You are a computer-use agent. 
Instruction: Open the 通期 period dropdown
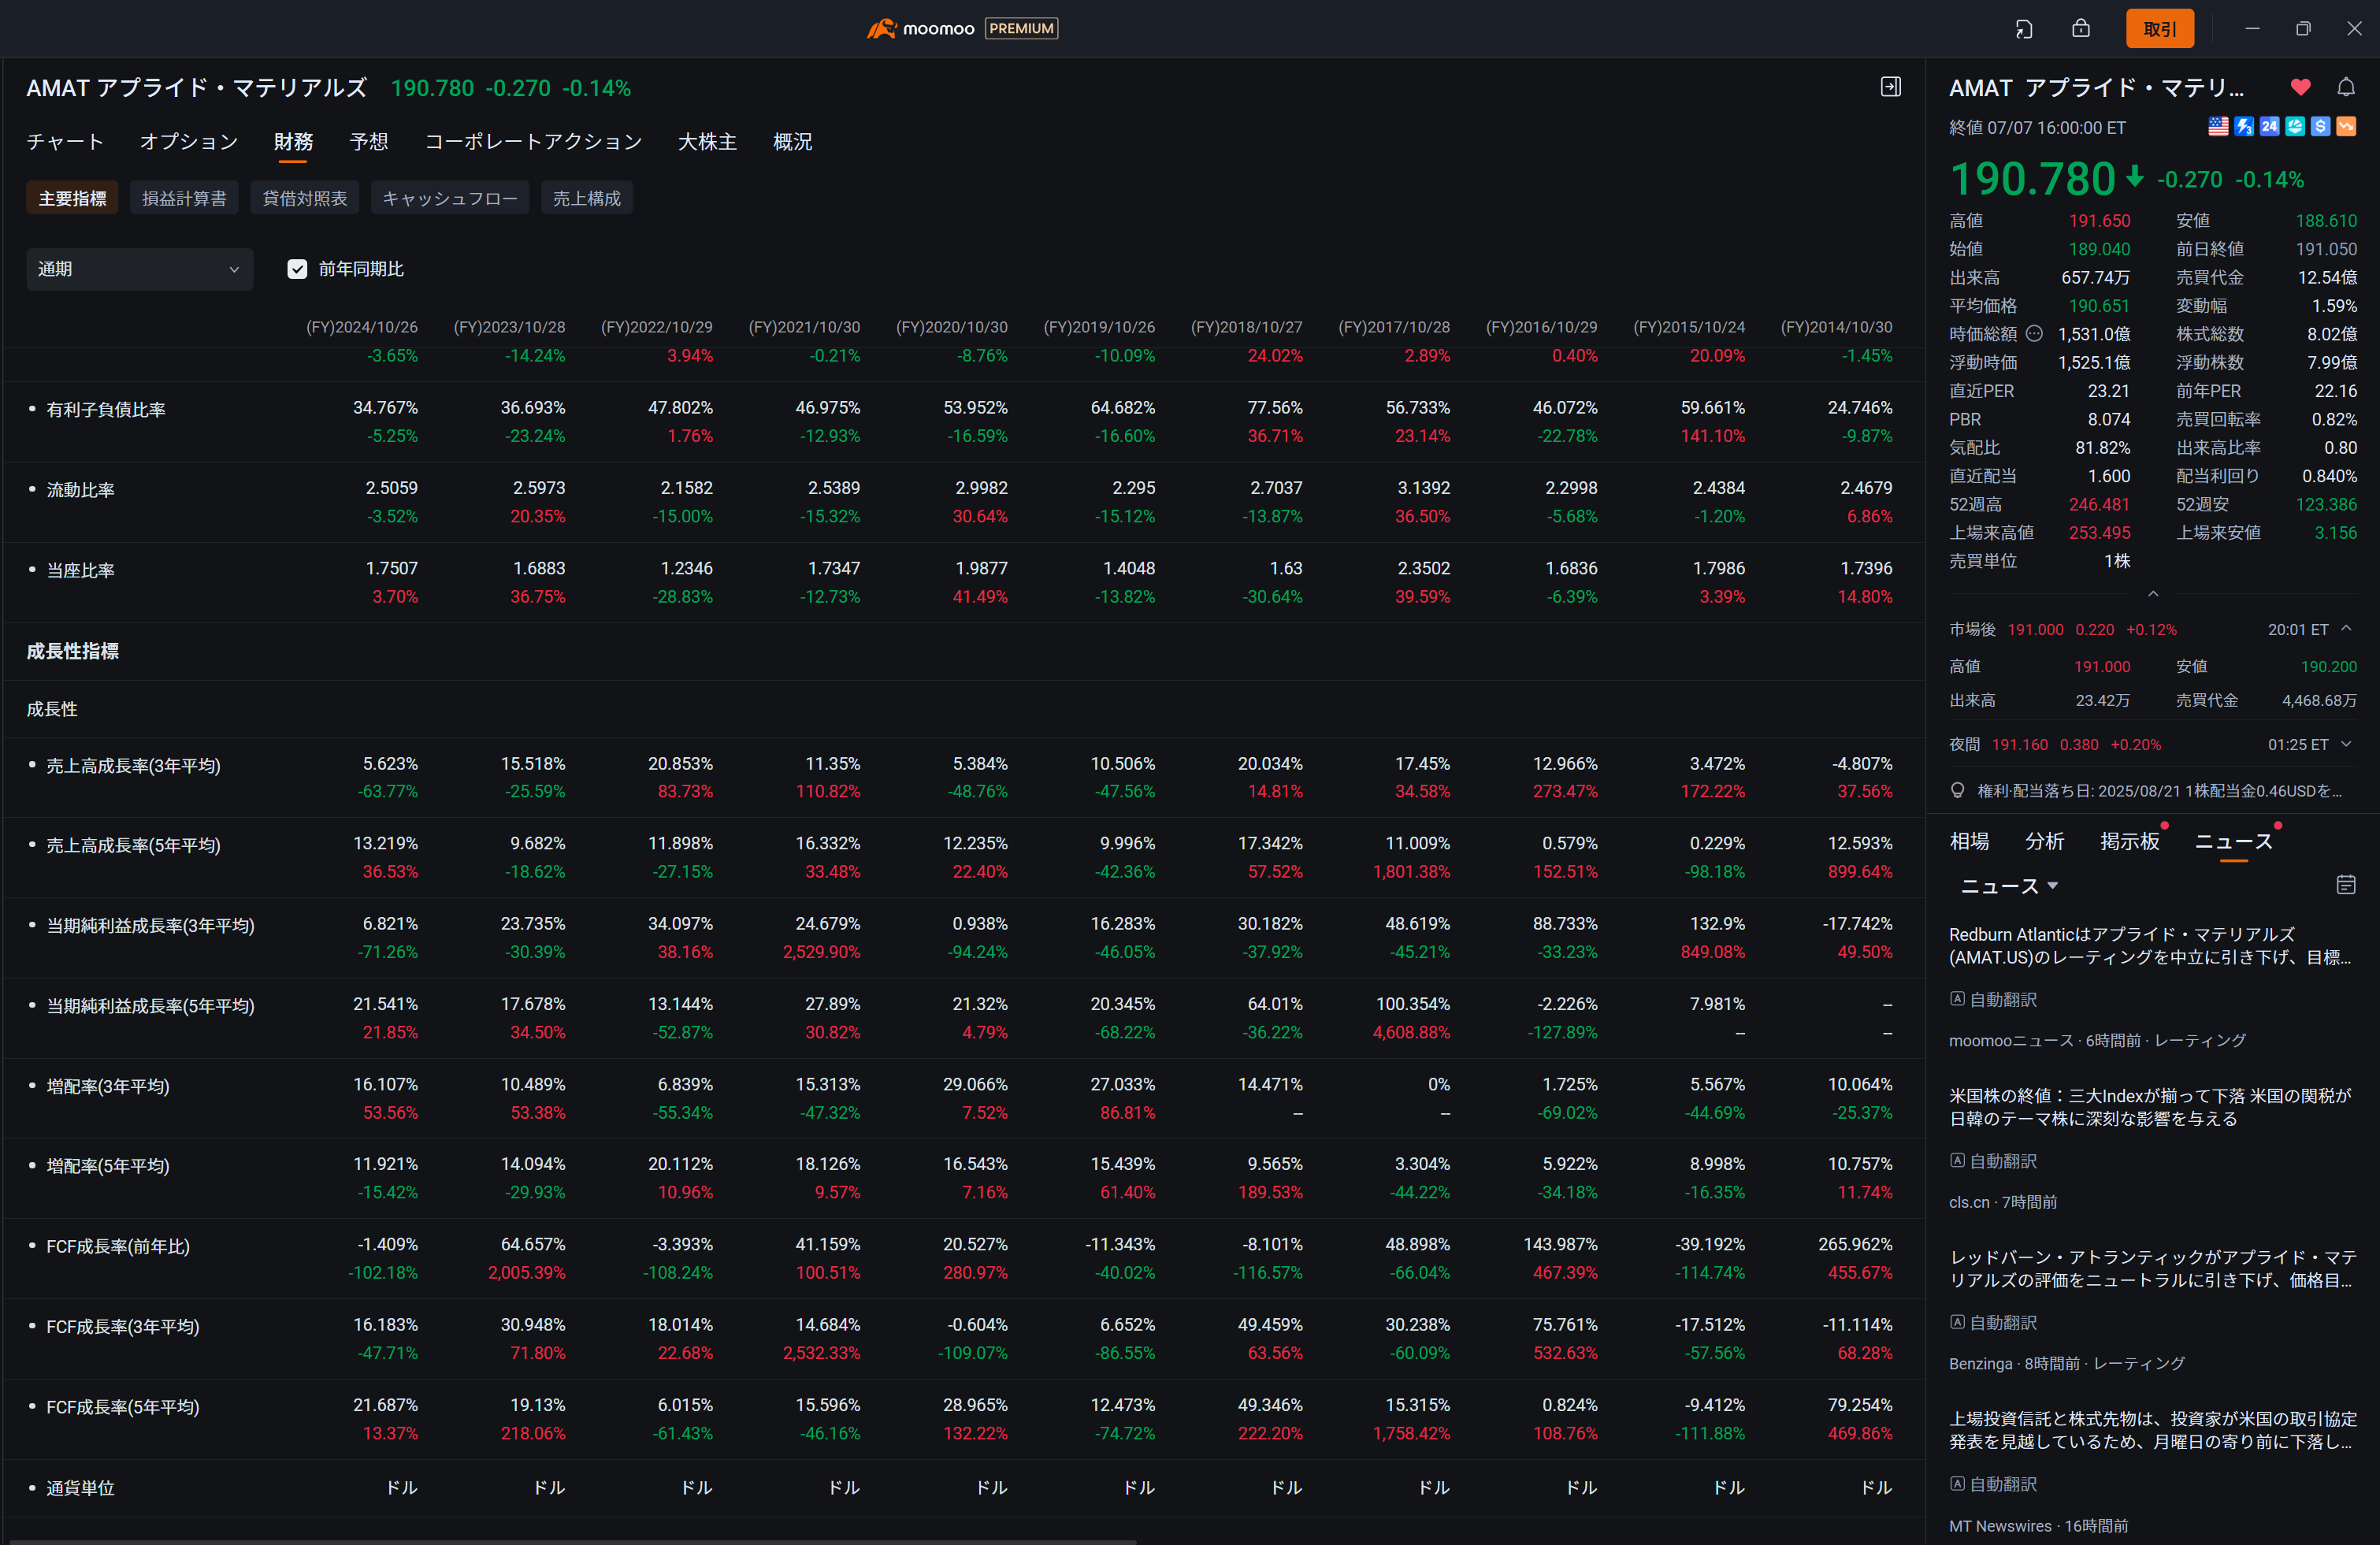click(x=140, y=269)
